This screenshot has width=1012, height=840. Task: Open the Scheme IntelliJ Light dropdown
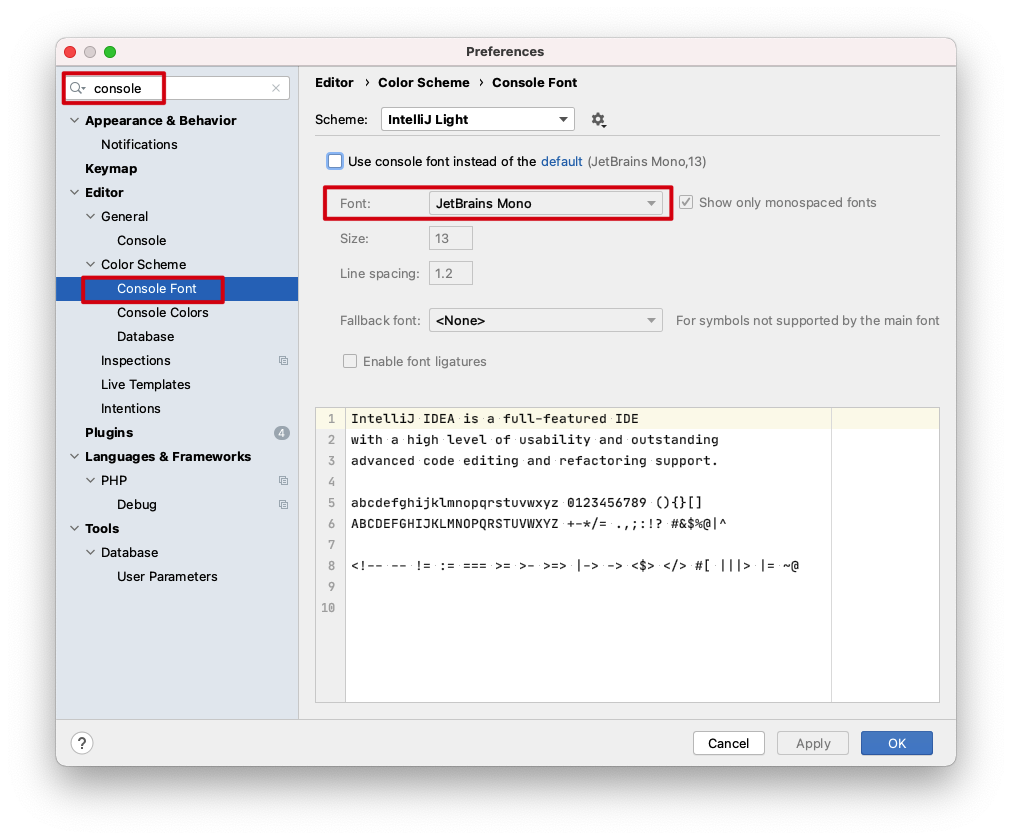pos(478,119)
